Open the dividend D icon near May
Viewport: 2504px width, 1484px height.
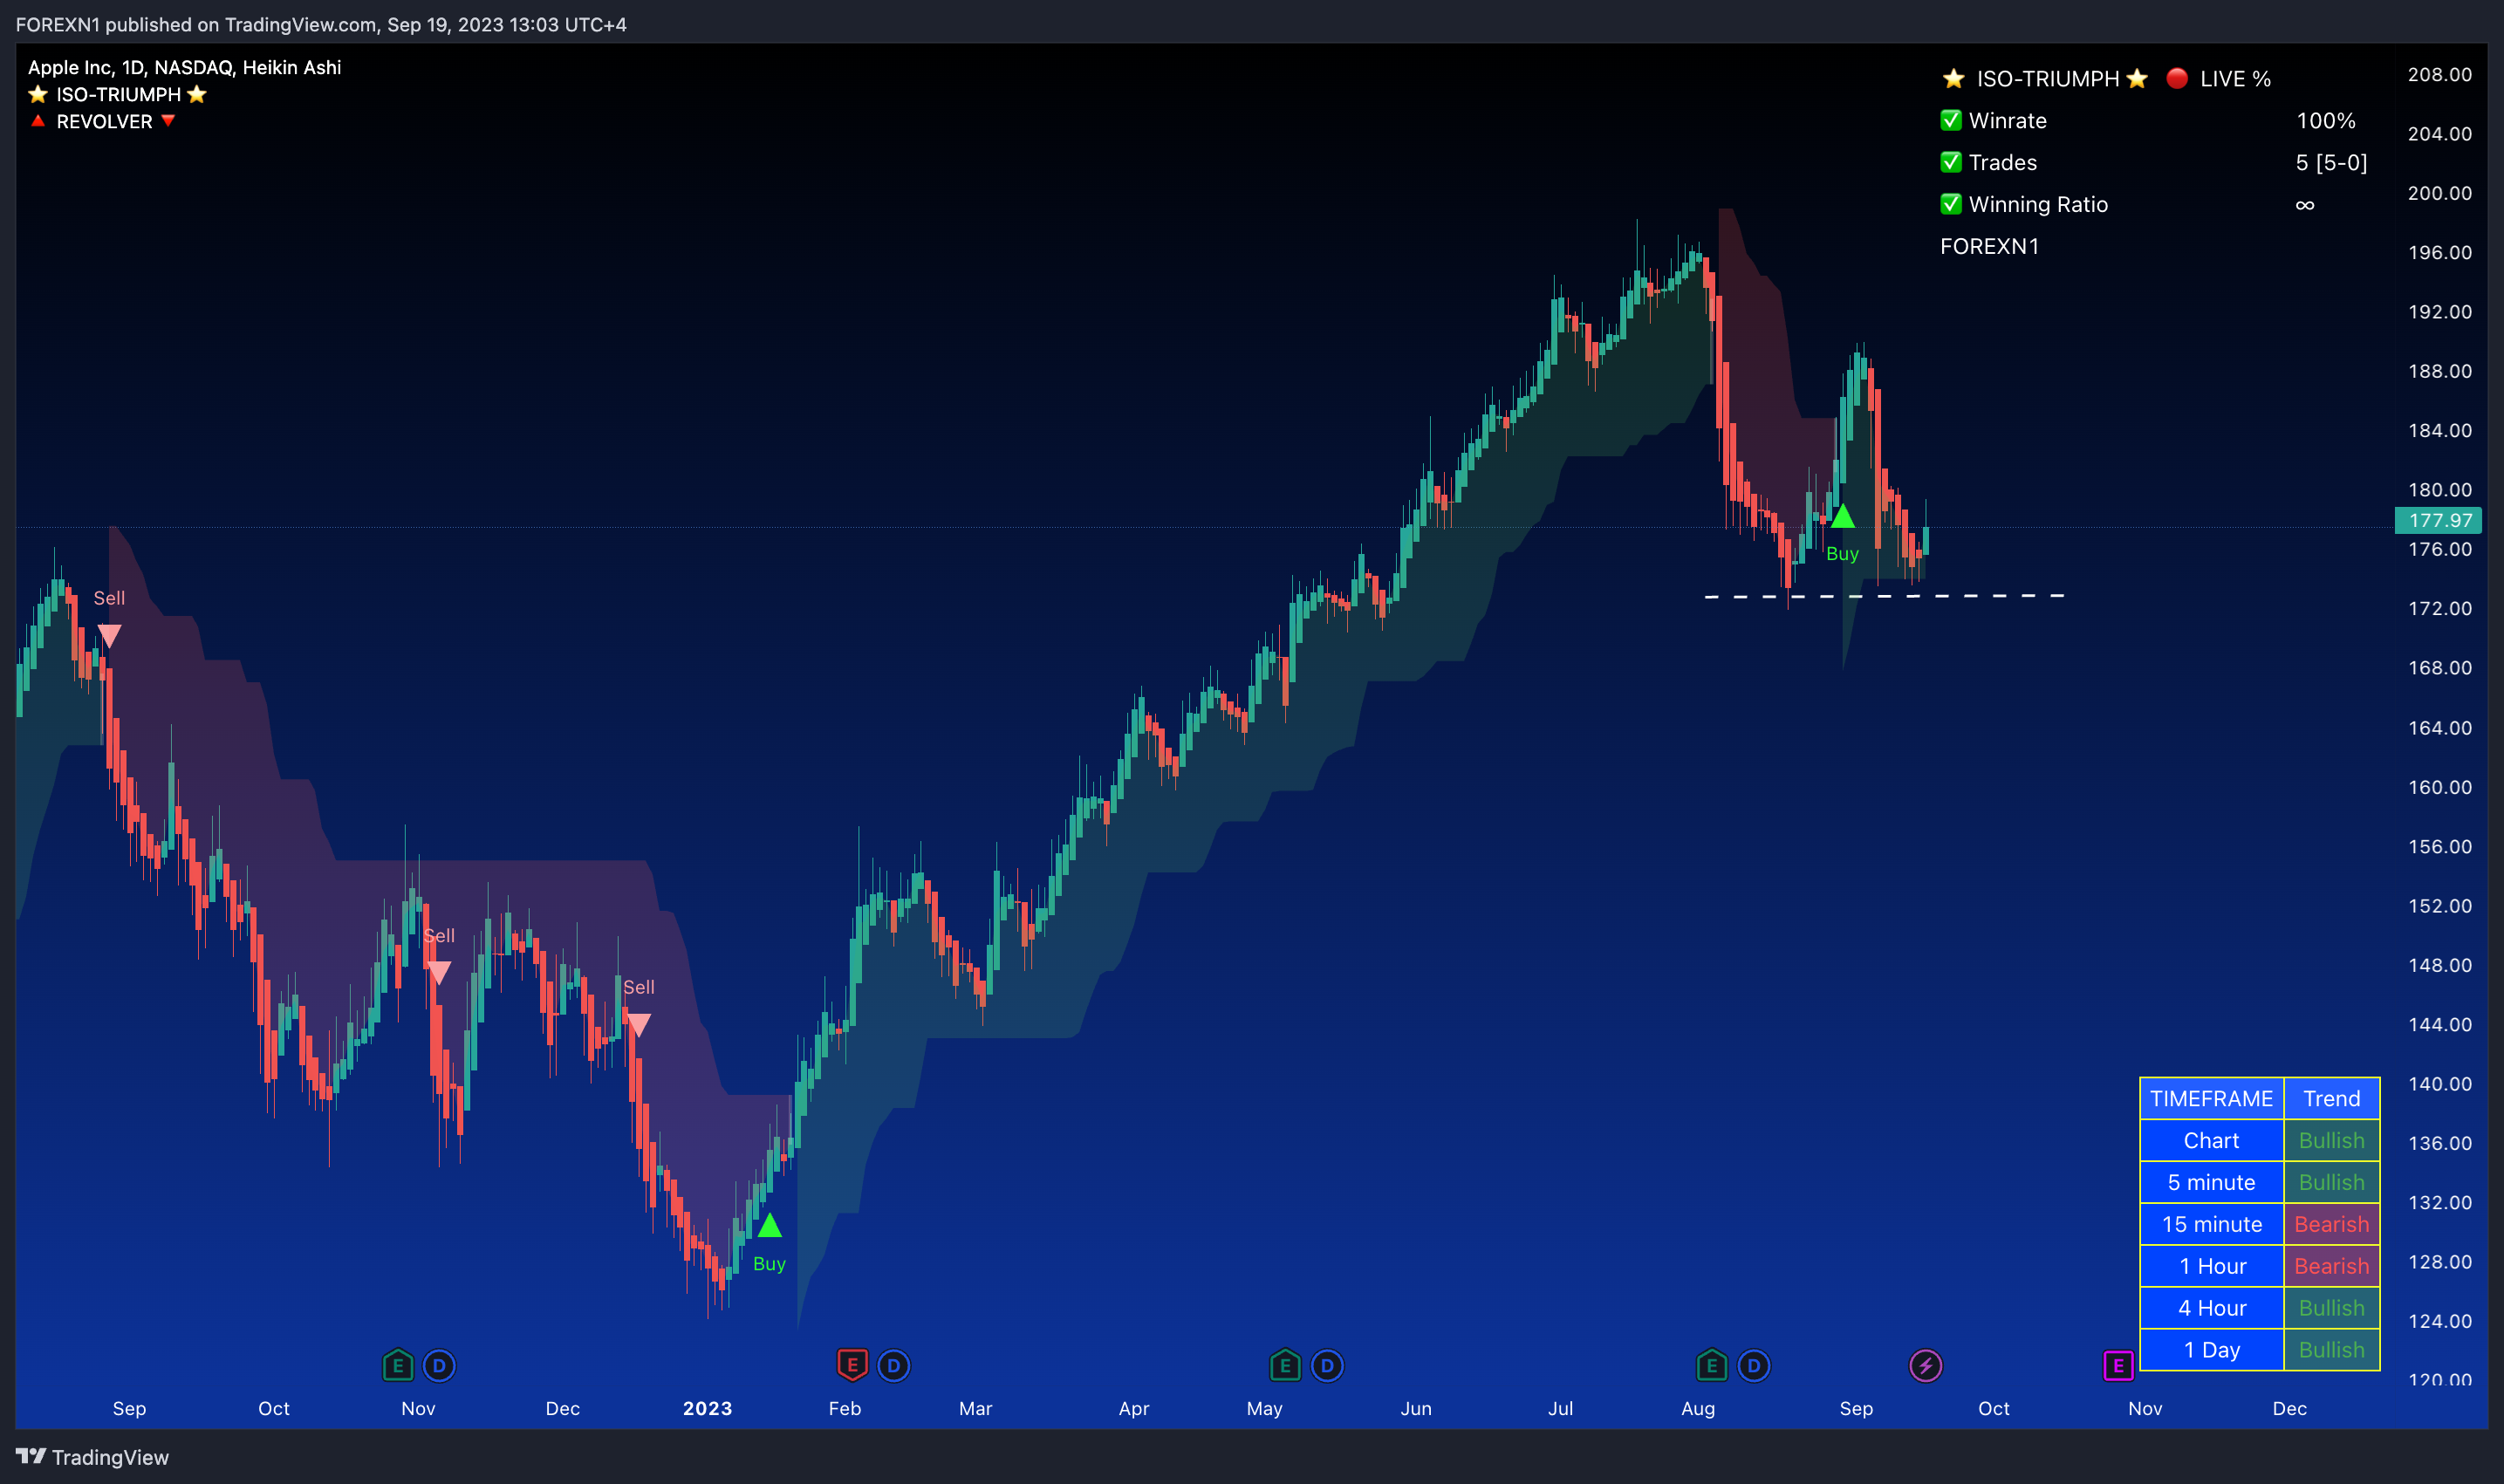tap(1327, 1365)
